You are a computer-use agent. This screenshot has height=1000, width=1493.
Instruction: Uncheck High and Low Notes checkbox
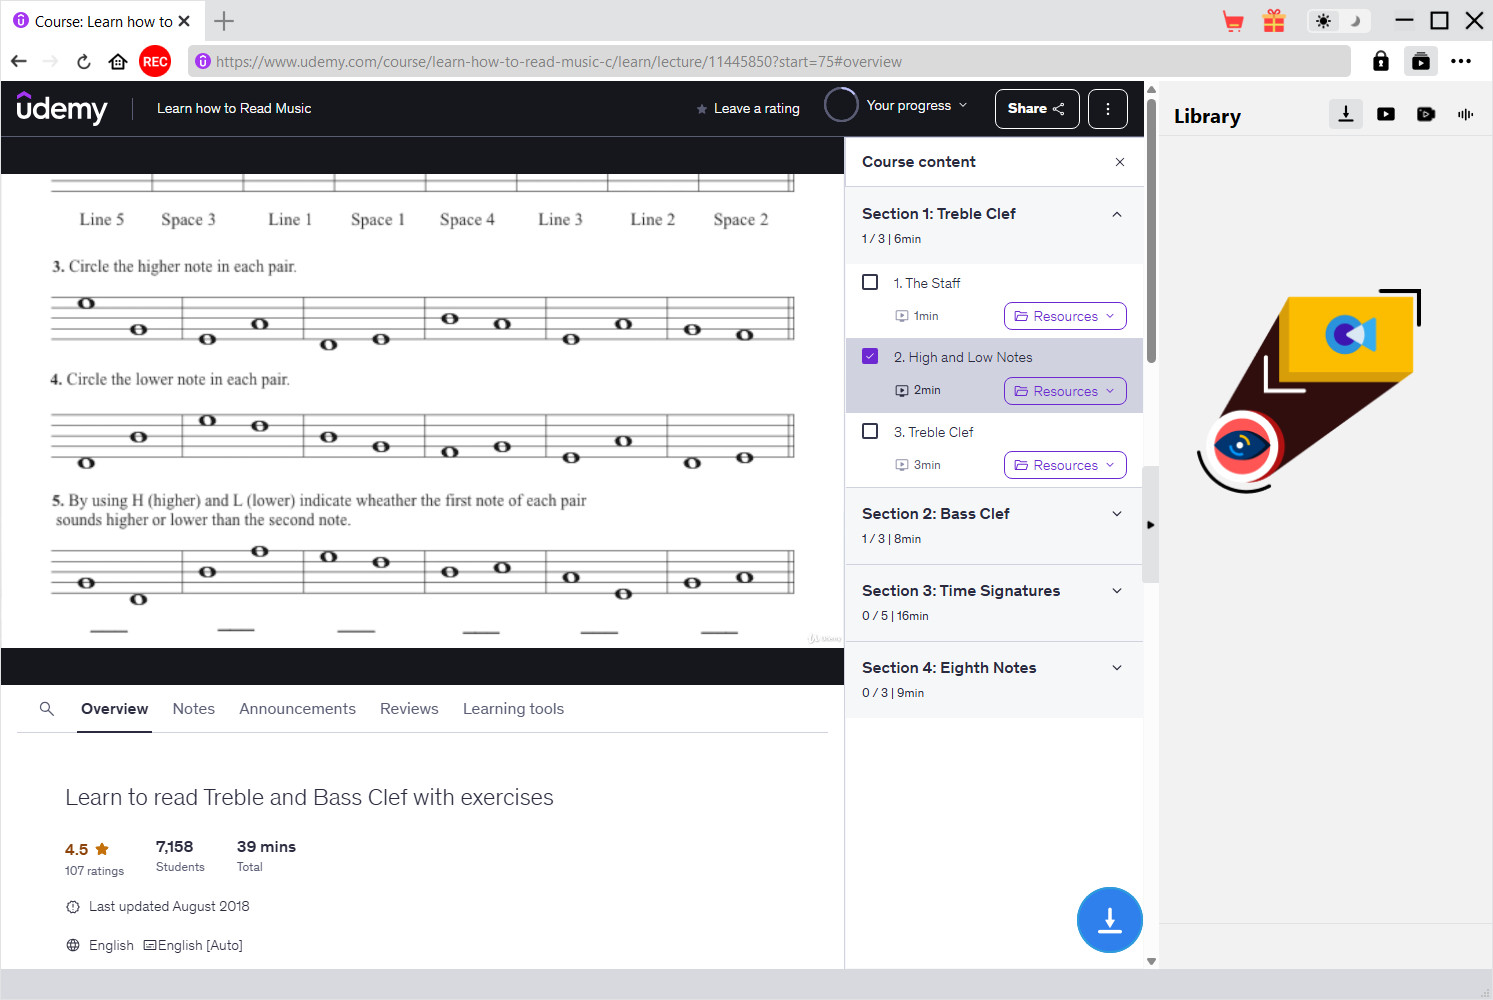(x=870, y=356)
